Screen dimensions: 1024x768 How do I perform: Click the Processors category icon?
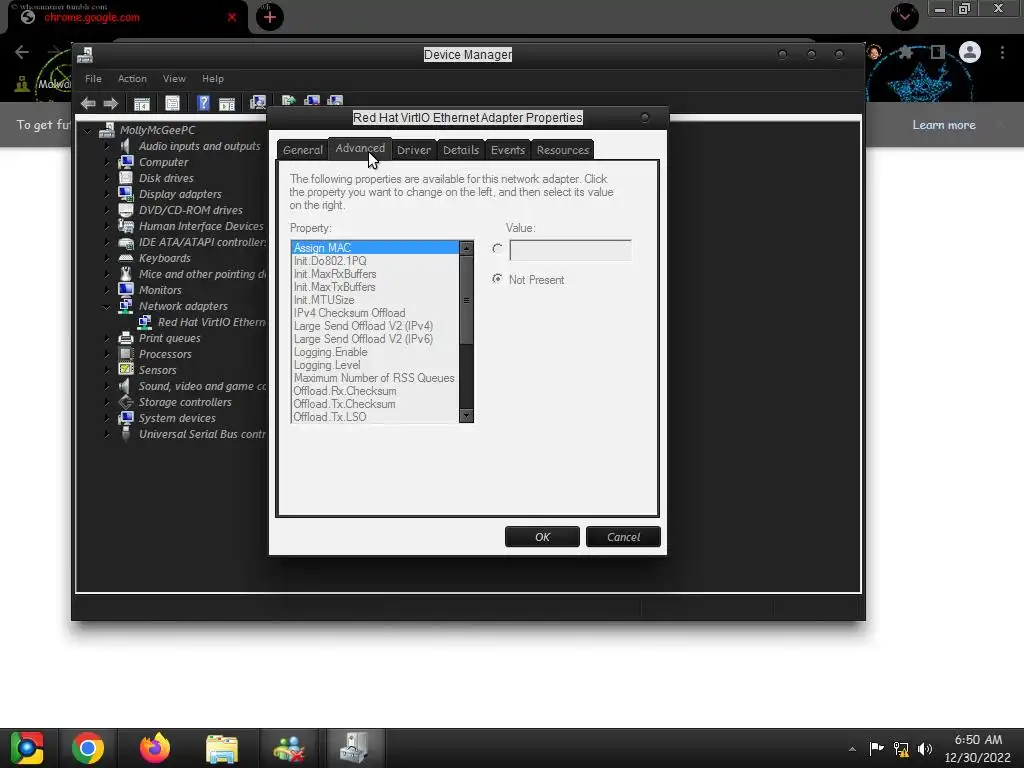(x=125, y=354)
